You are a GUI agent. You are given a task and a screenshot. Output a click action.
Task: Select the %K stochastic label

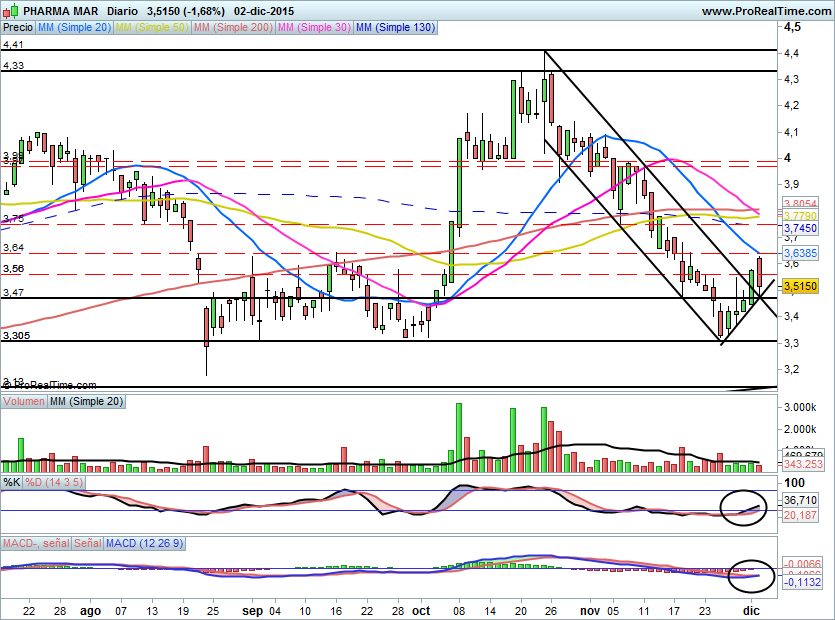pyautogui.click(x=12, y=483)
